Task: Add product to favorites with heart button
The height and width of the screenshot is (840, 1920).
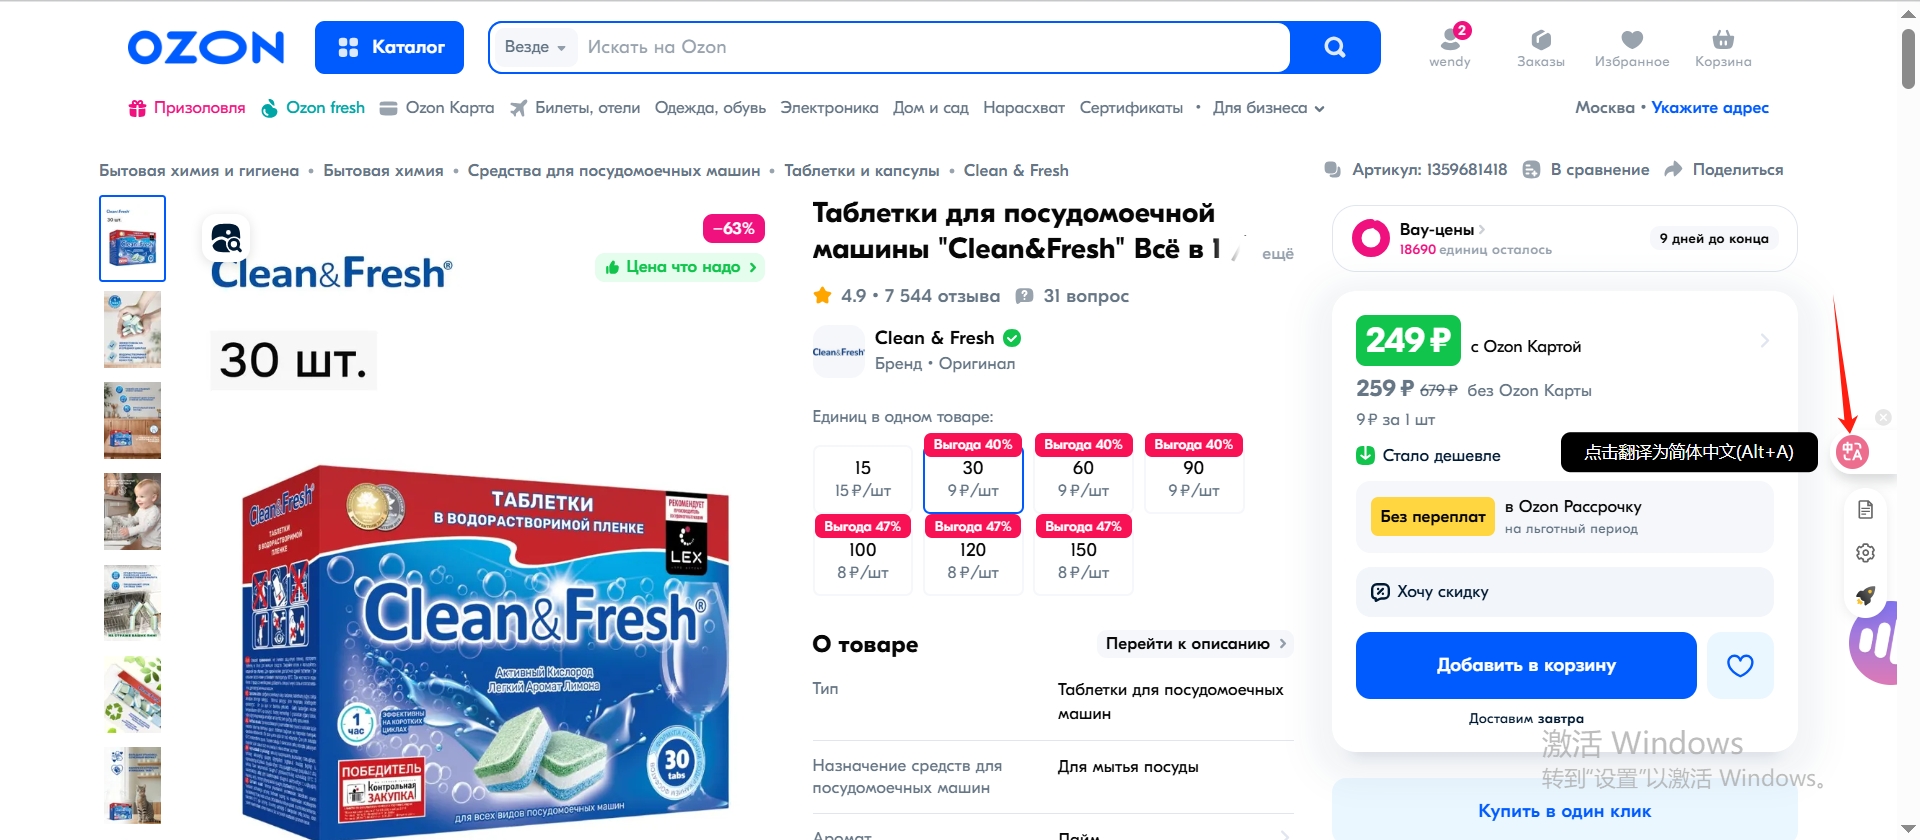Action: [x=1740, y=665]
